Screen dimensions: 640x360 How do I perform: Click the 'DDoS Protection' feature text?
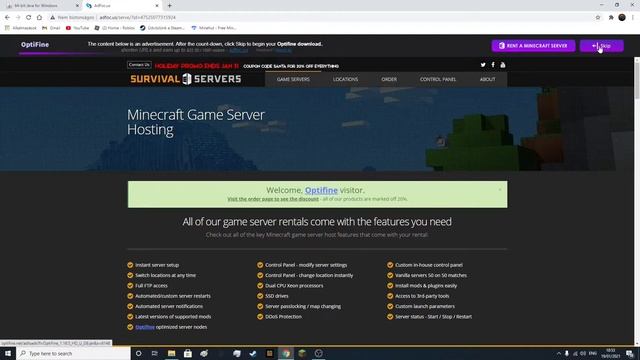coord(284,317)
